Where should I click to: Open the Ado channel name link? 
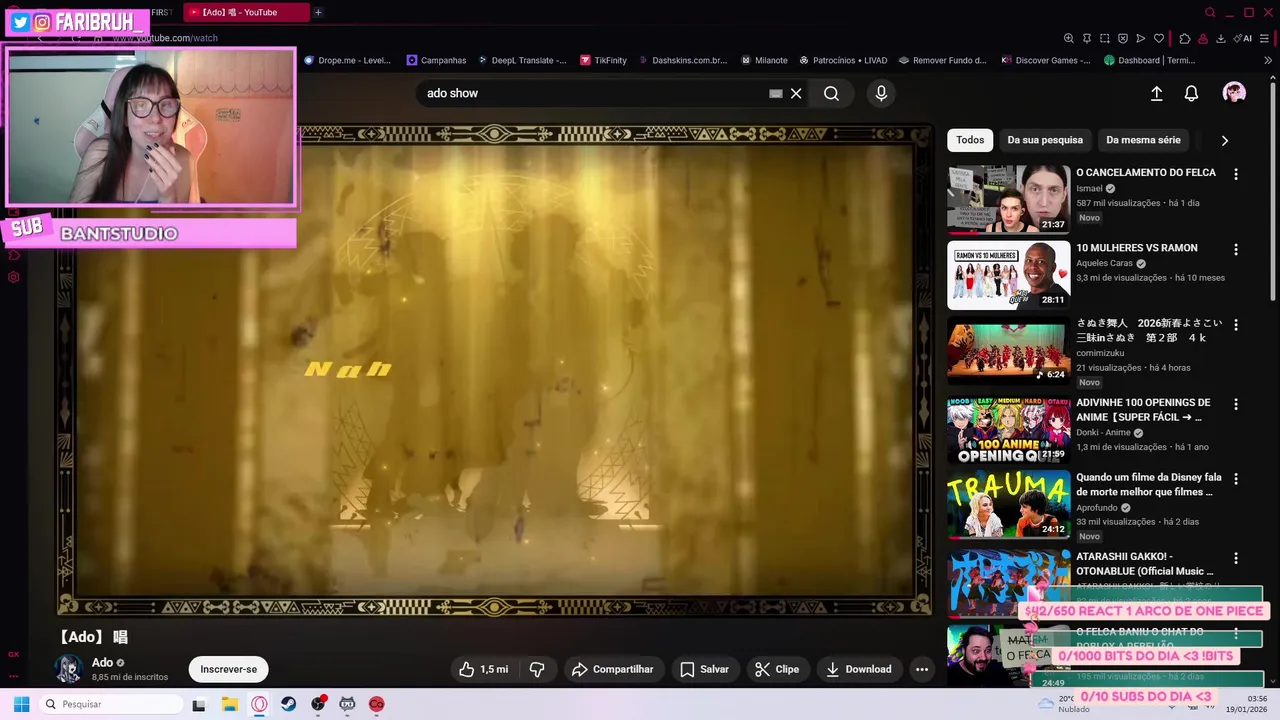[102, 662]
